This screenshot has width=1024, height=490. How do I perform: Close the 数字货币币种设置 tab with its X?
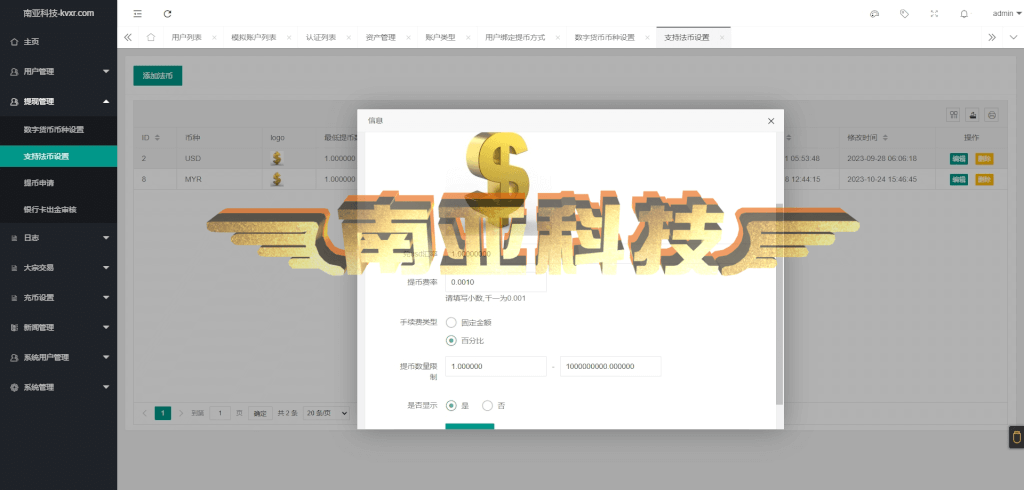point(647,38)
